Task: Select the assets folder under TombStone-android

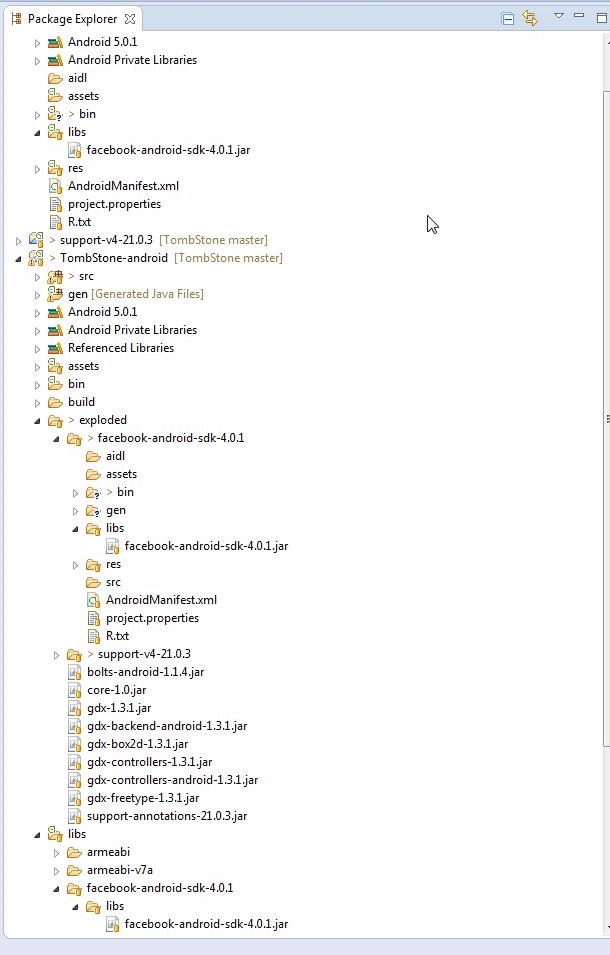Action: [x=83, y=366]
